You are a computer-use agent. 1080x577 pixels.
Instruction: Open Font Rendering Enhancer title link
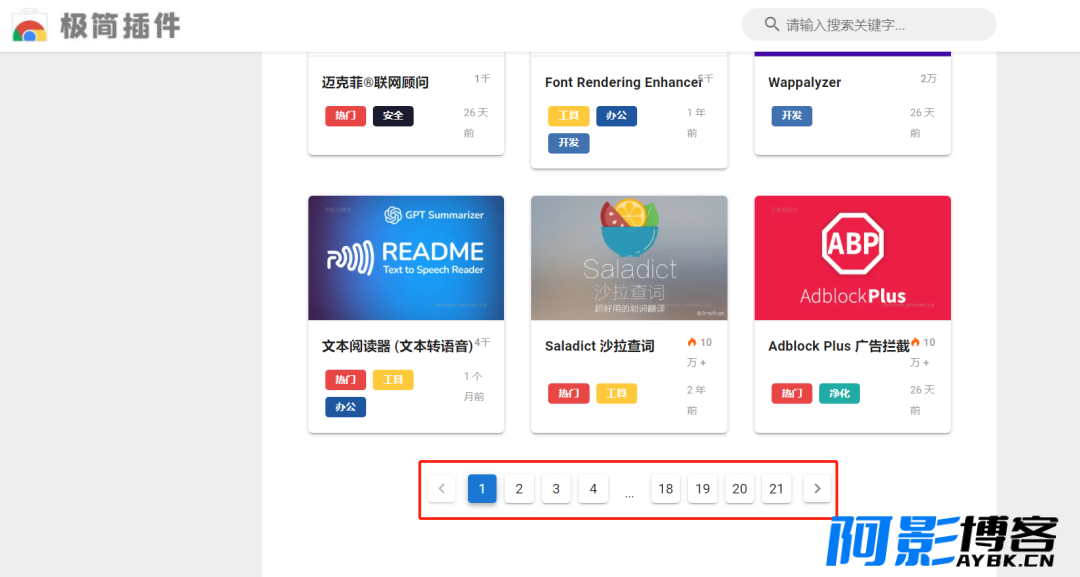623,83
